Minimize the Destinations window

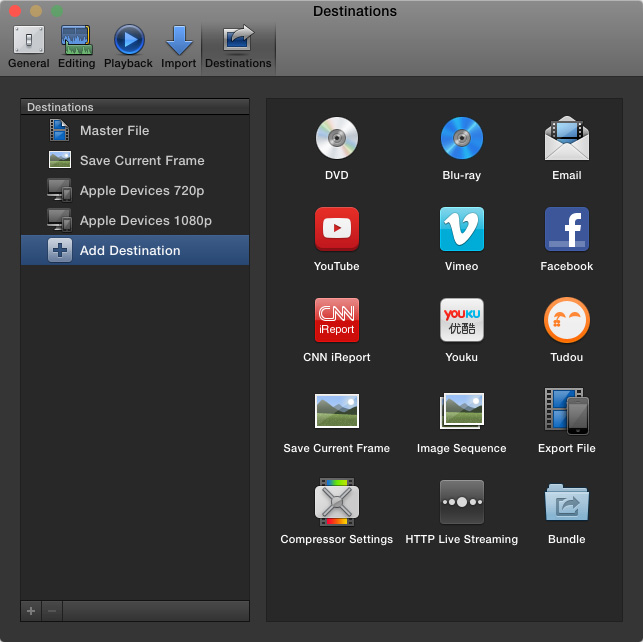36,11
